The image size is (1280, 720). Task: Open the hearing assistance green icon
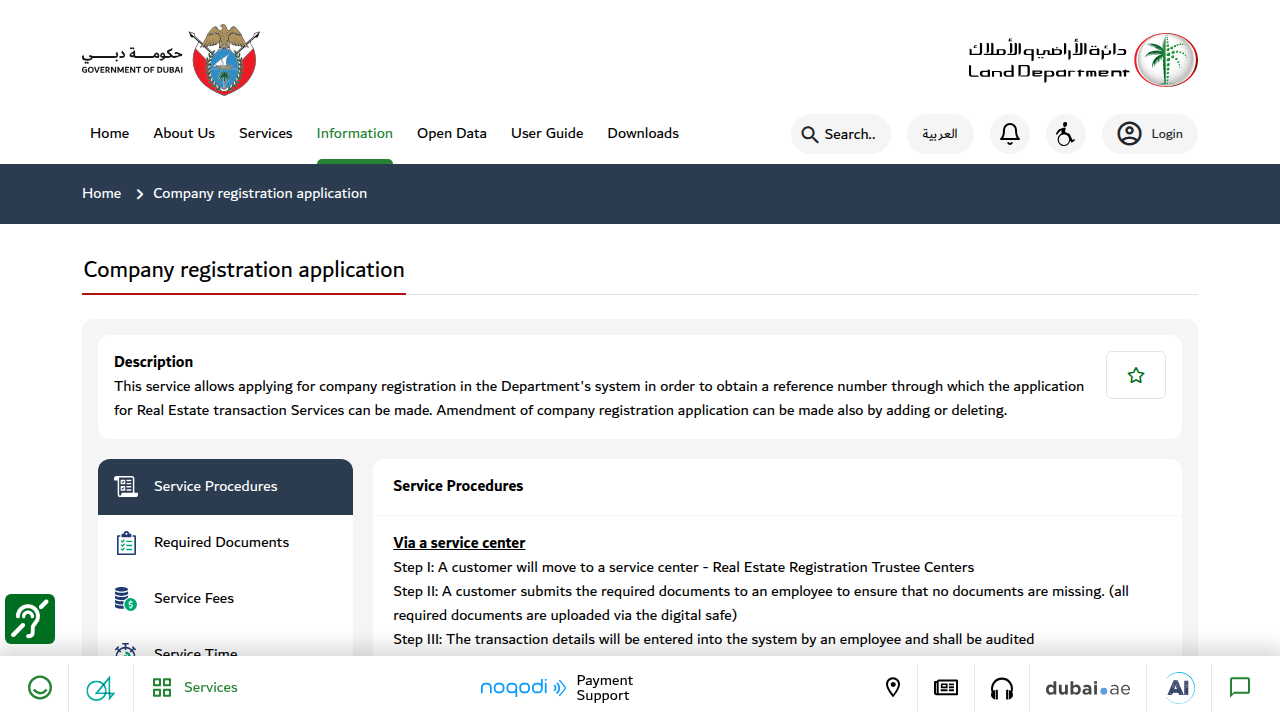point(30,619)
